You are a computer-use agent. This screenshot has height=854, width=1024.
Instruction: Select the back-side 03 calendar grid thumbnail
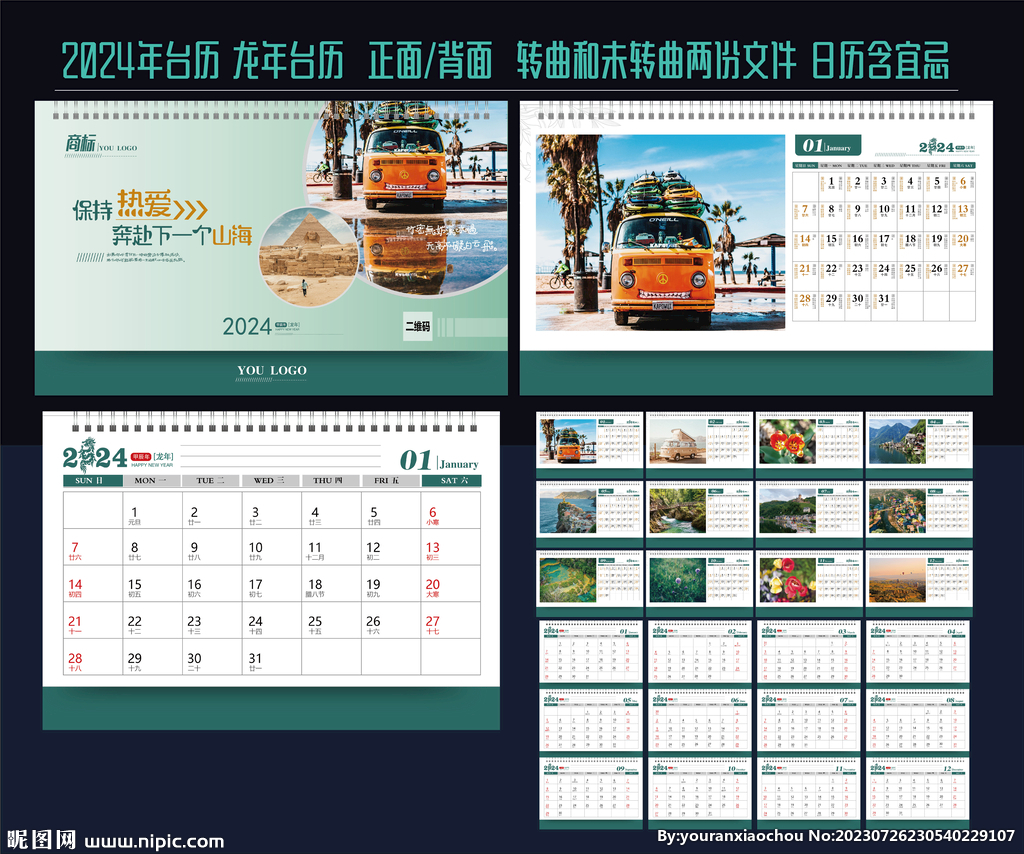click(810, 656)
